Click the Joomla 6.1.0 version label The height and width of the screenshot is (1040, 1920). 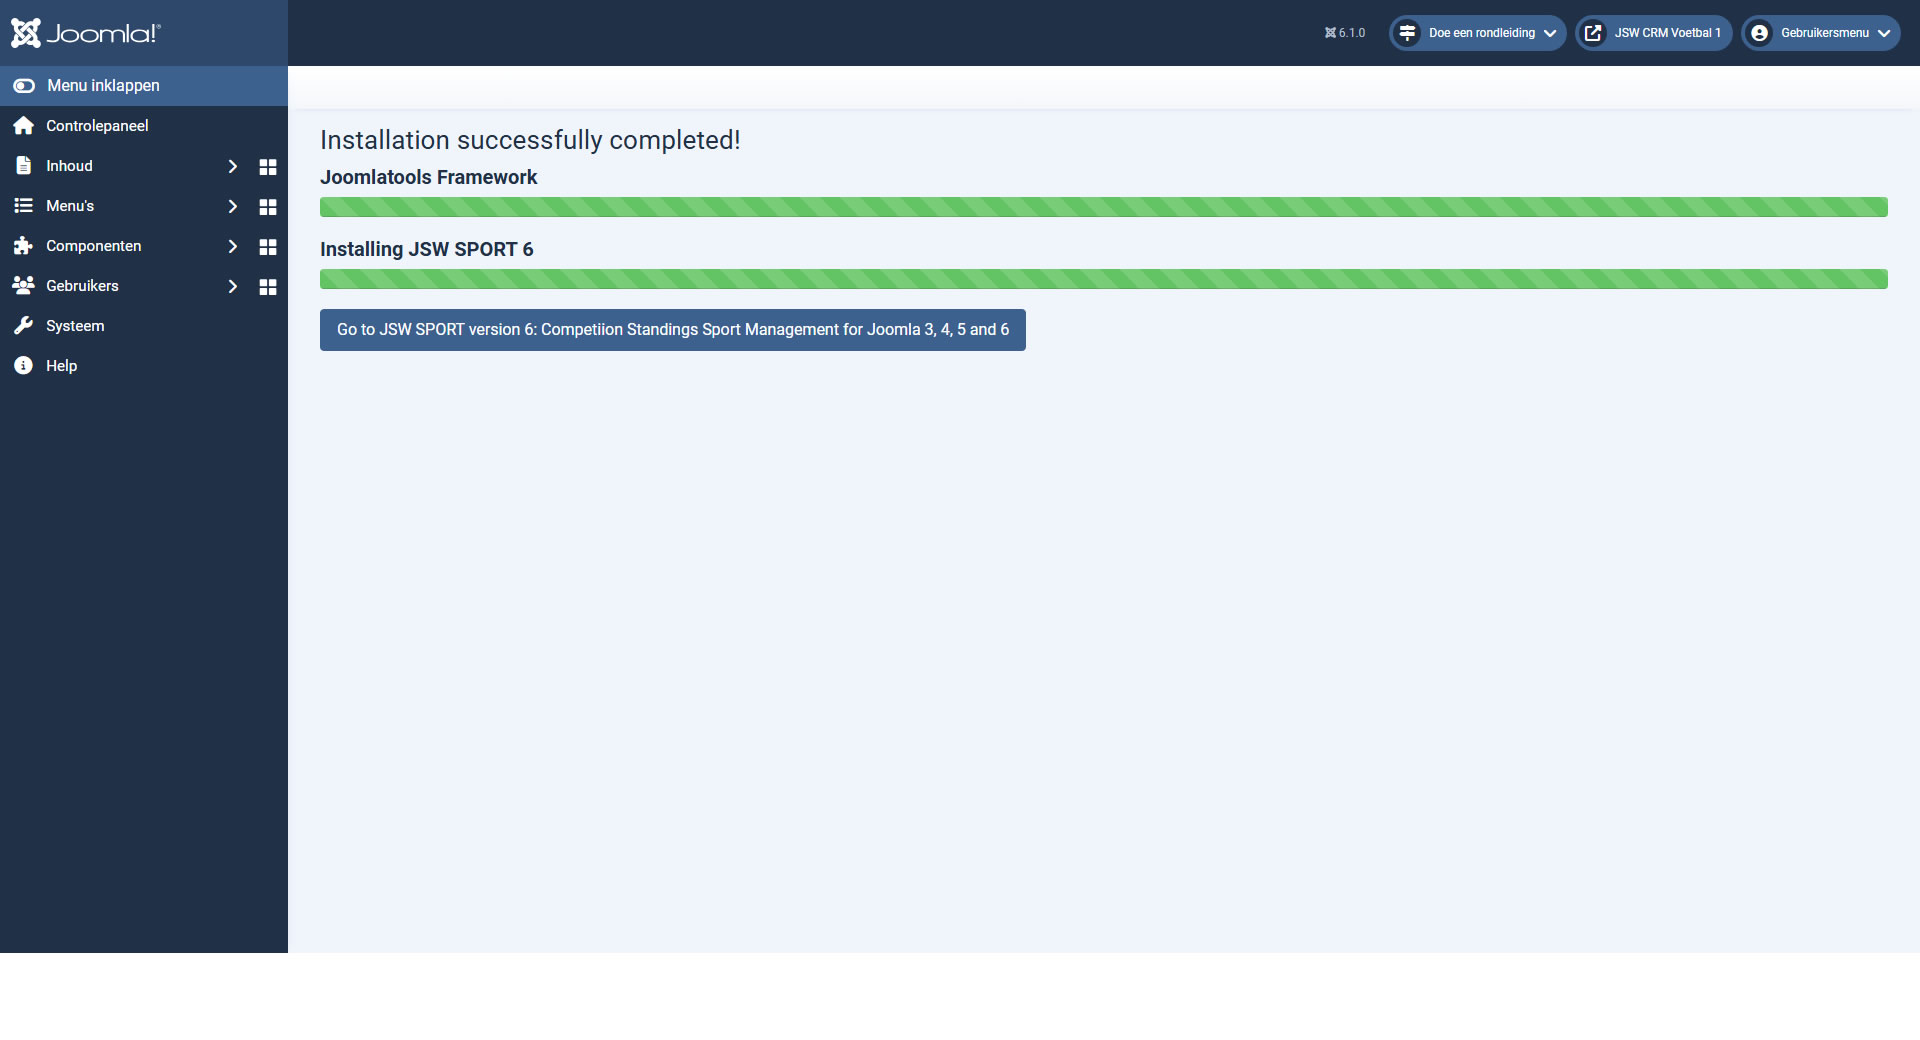tap(1345, 33)
